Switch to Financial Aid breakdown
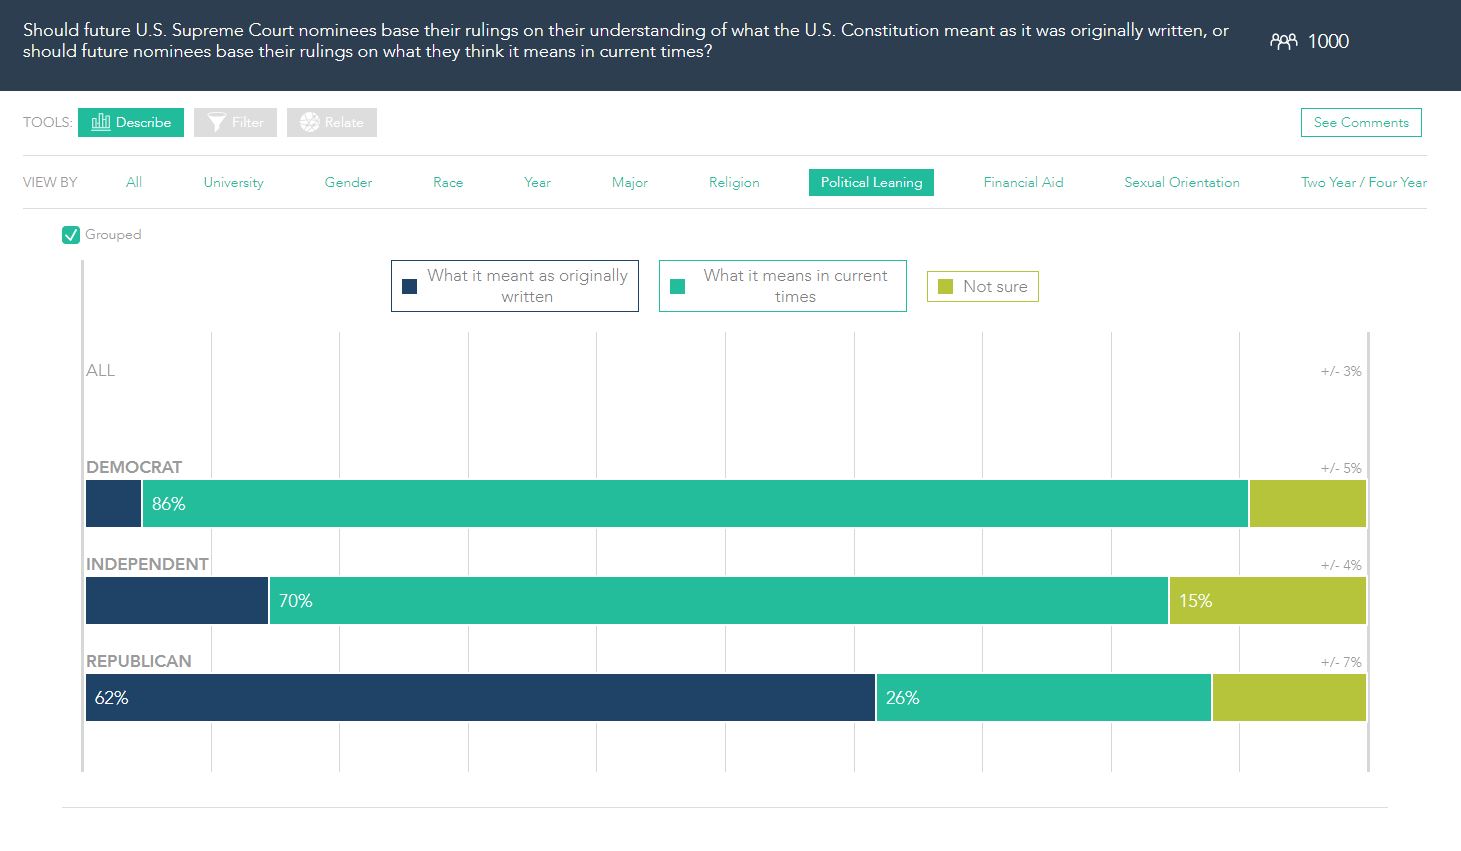 click(1023, 182)
